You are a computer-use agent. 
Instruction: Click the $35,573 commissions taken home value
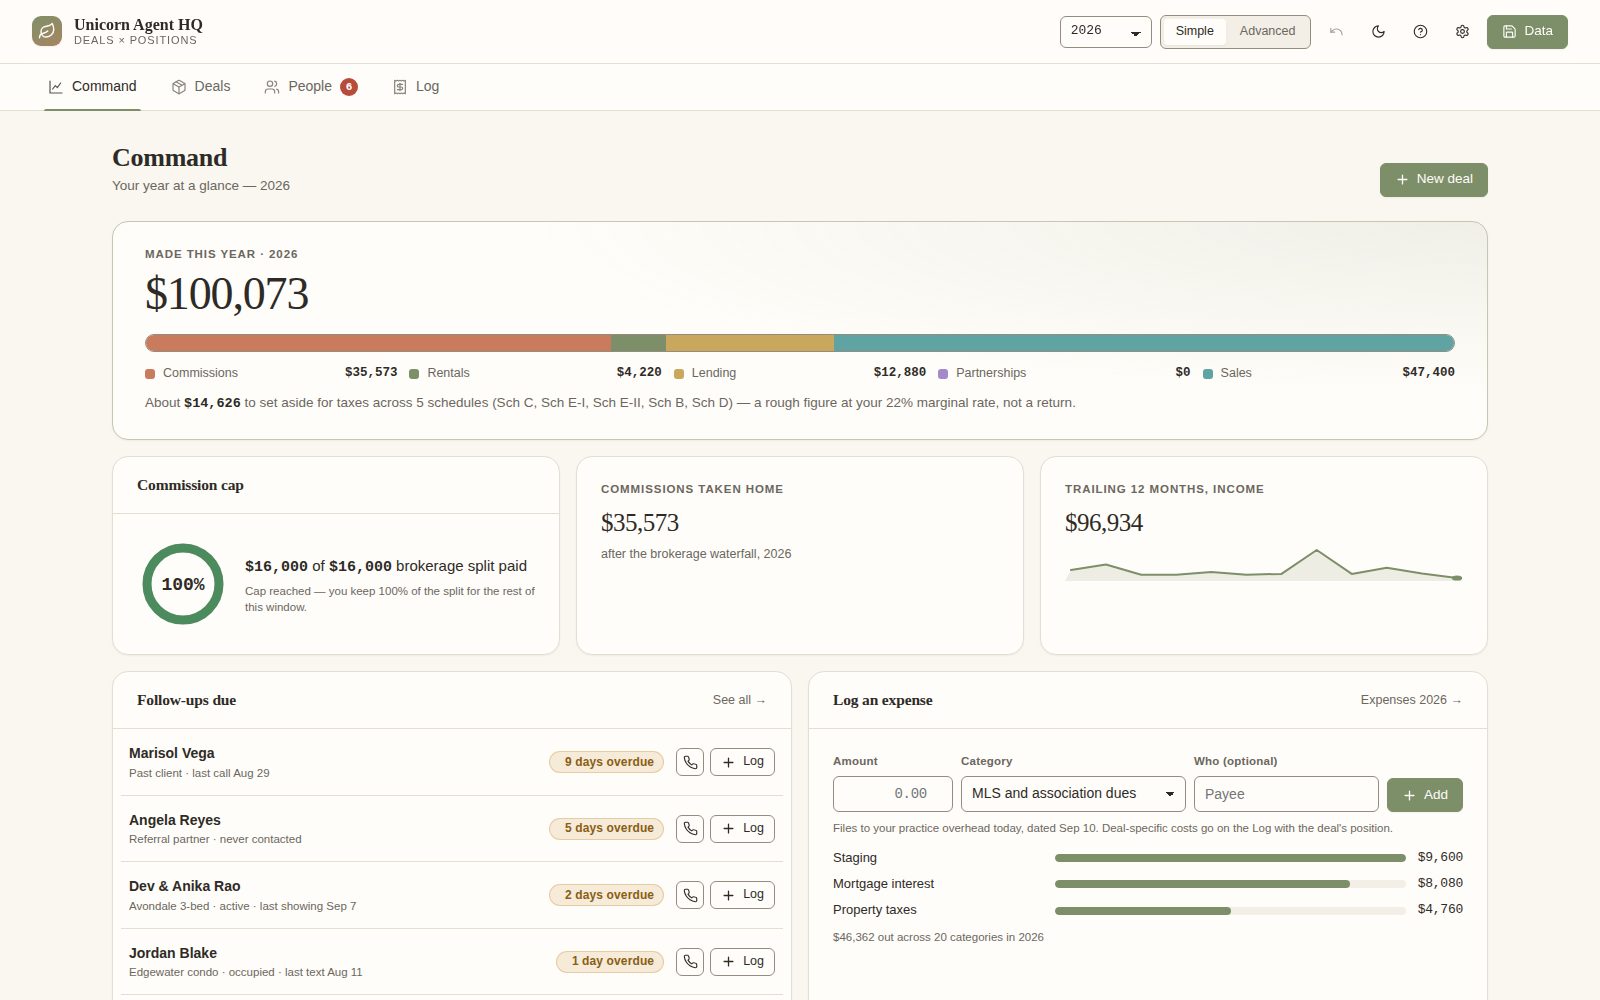[x=640, y=523]
